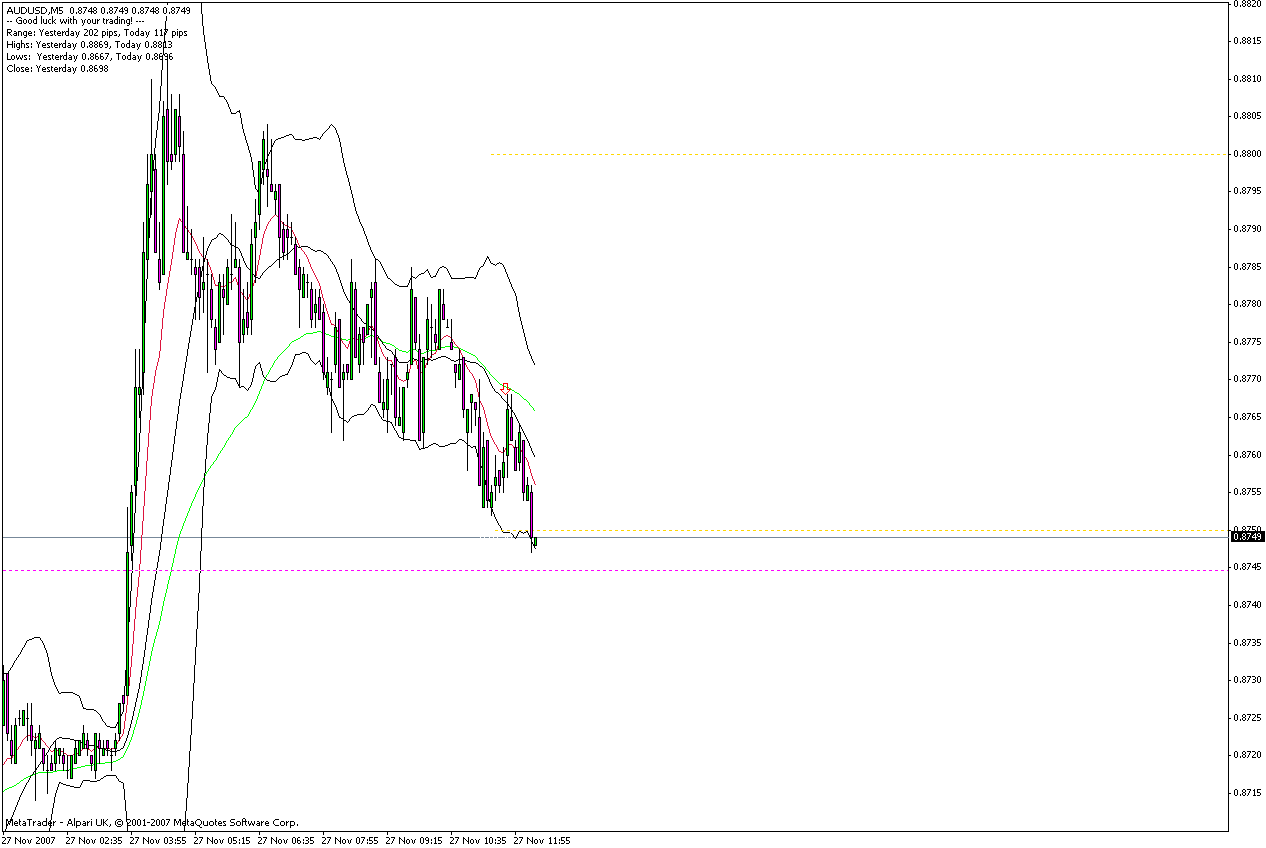Click the '27 Nov 07:55' time label
Image resolution: width=1266 pixels, height=848 pixels.
pos(350,841)
